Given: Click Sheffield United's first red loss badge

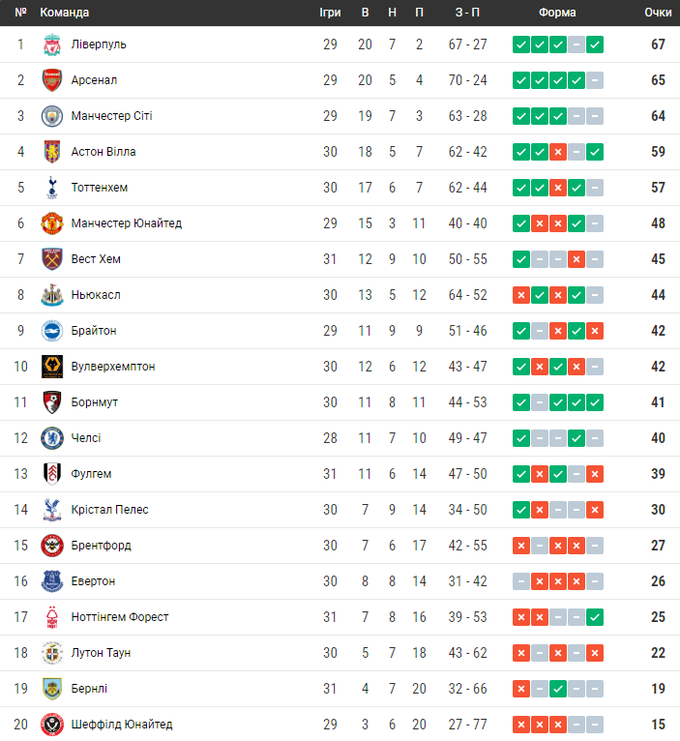Looking at the screenshot, I should click(x=521, y=724).
